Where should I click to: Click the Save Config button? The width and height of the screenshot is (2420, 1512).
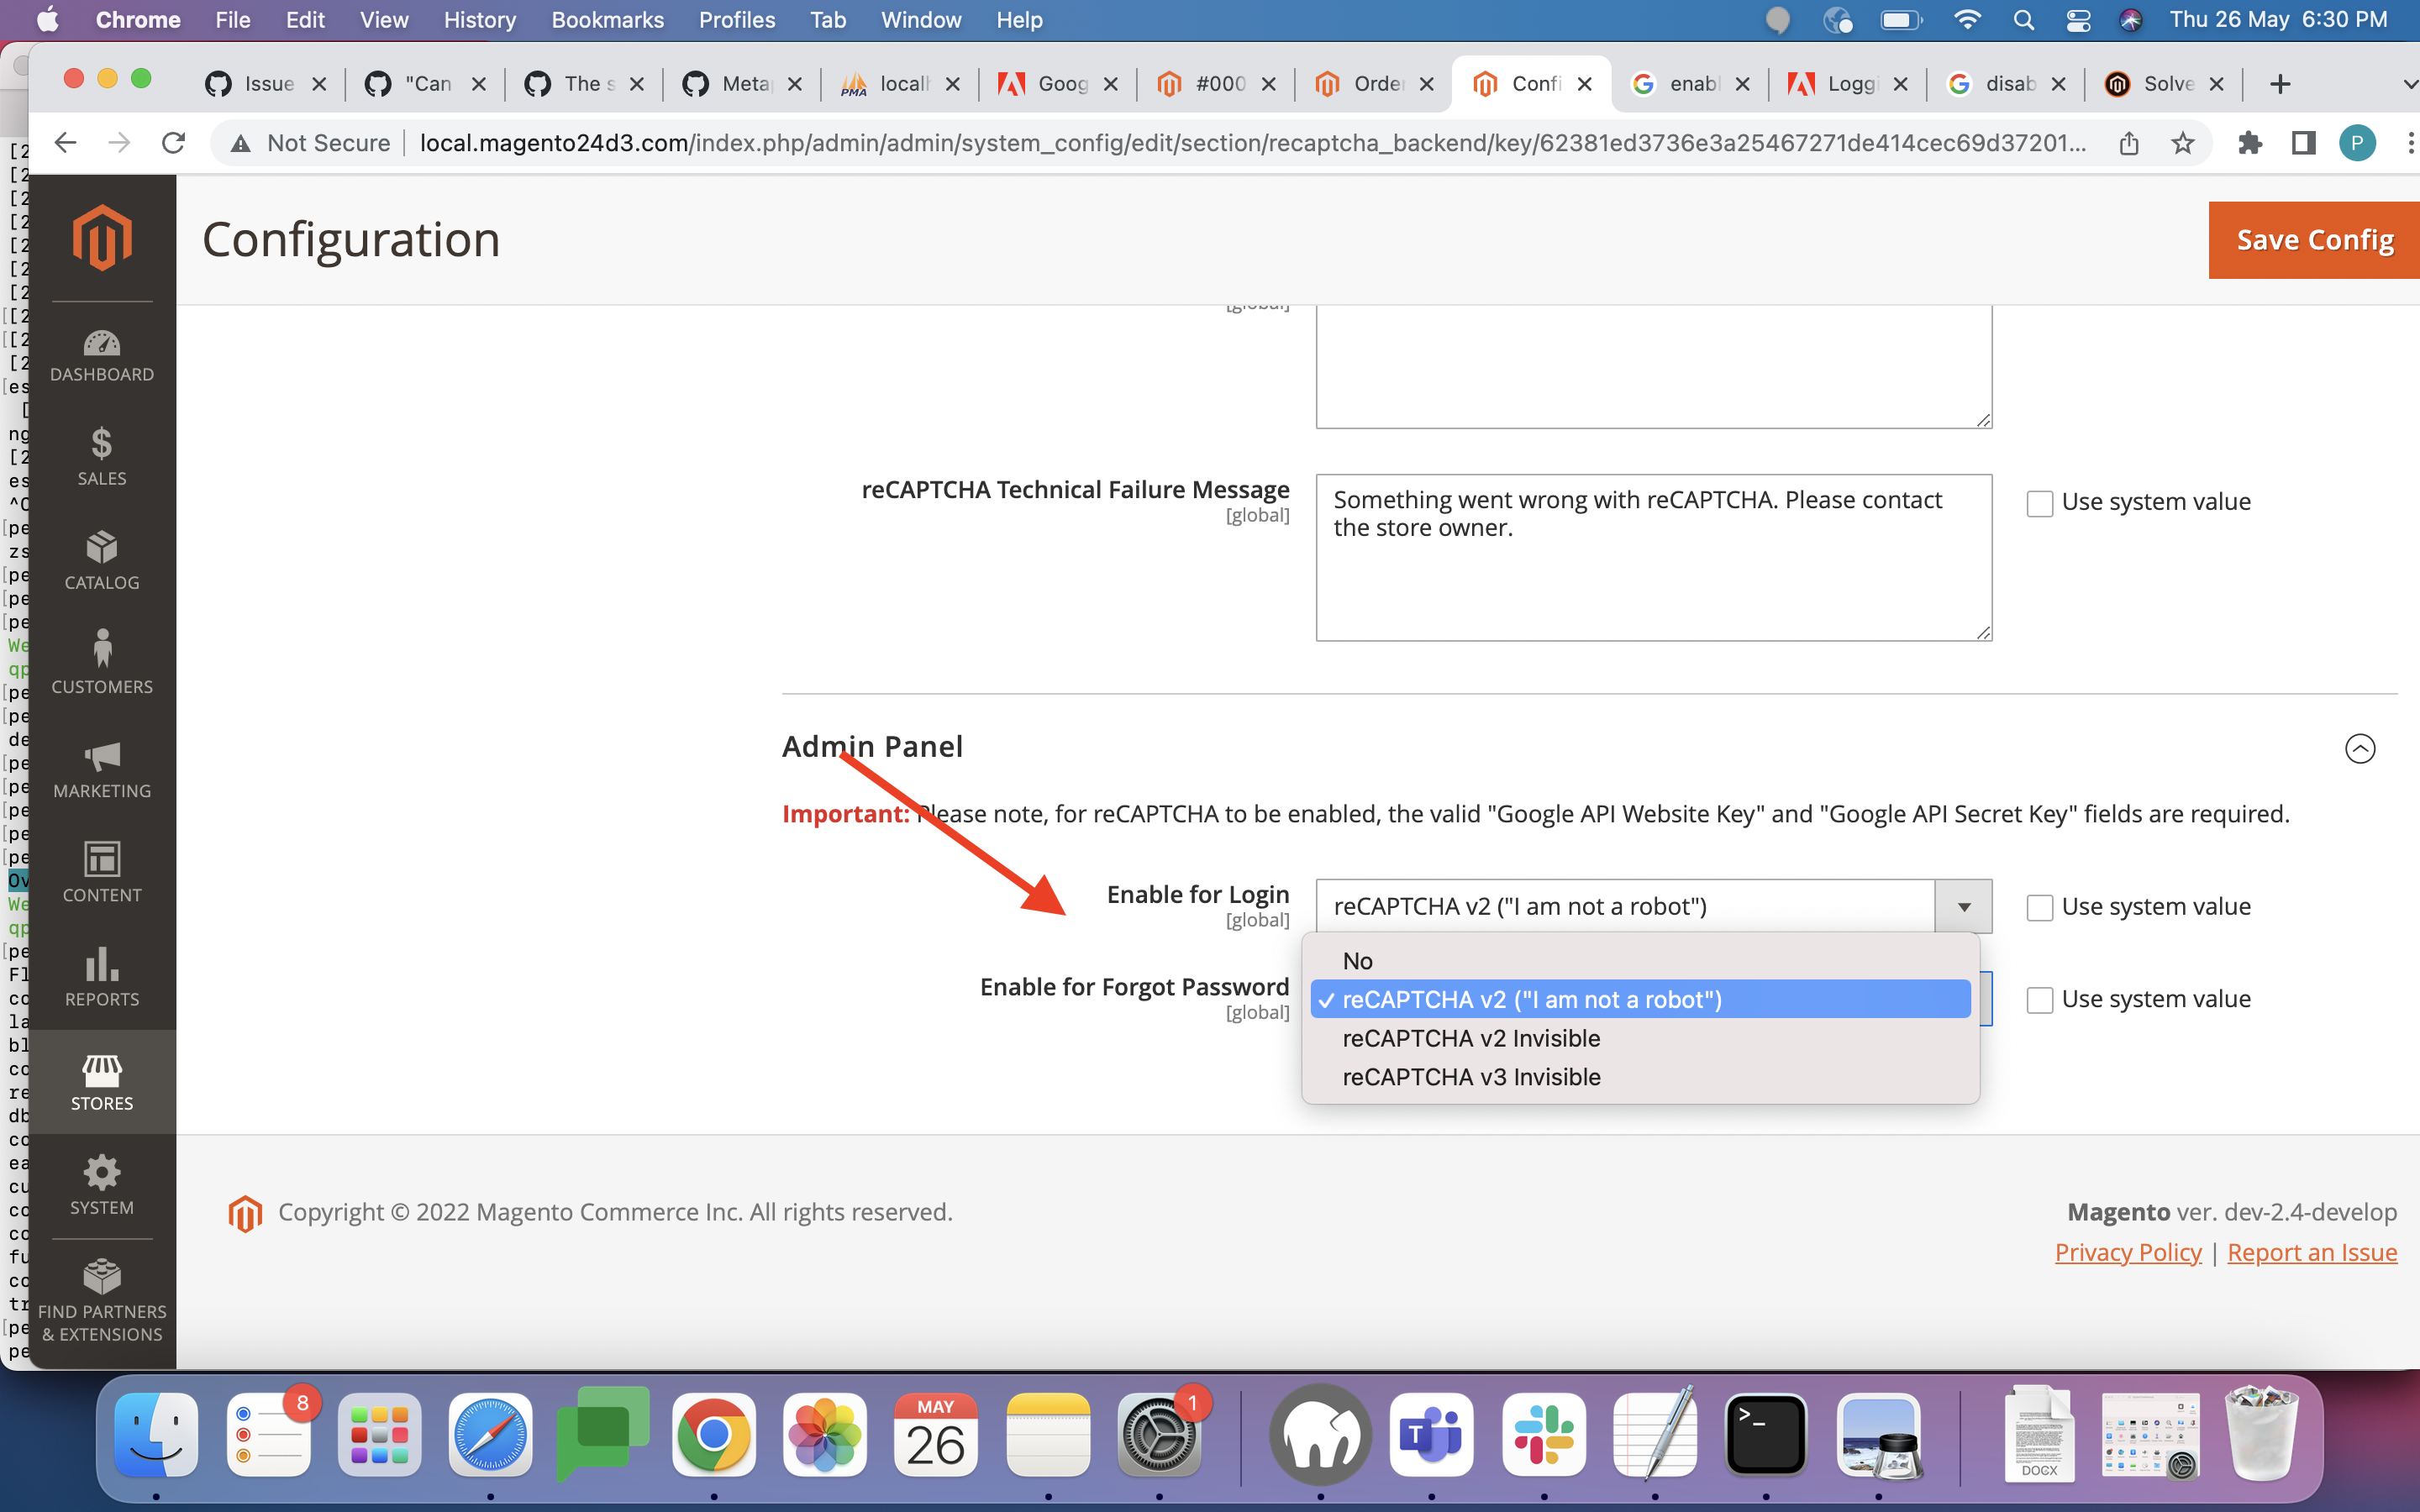tap(2314, 240)
